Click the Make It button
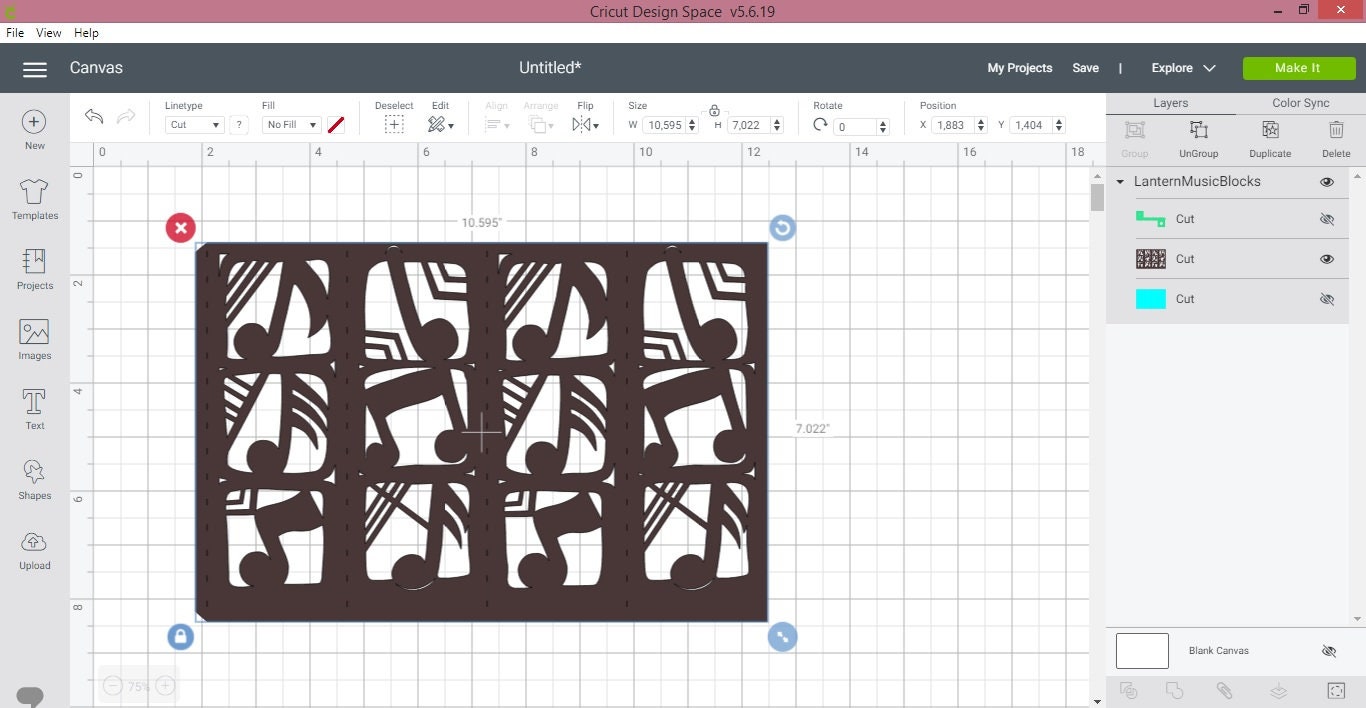The height and width of the screenshot is (708, 1366). coord(1297,68)
